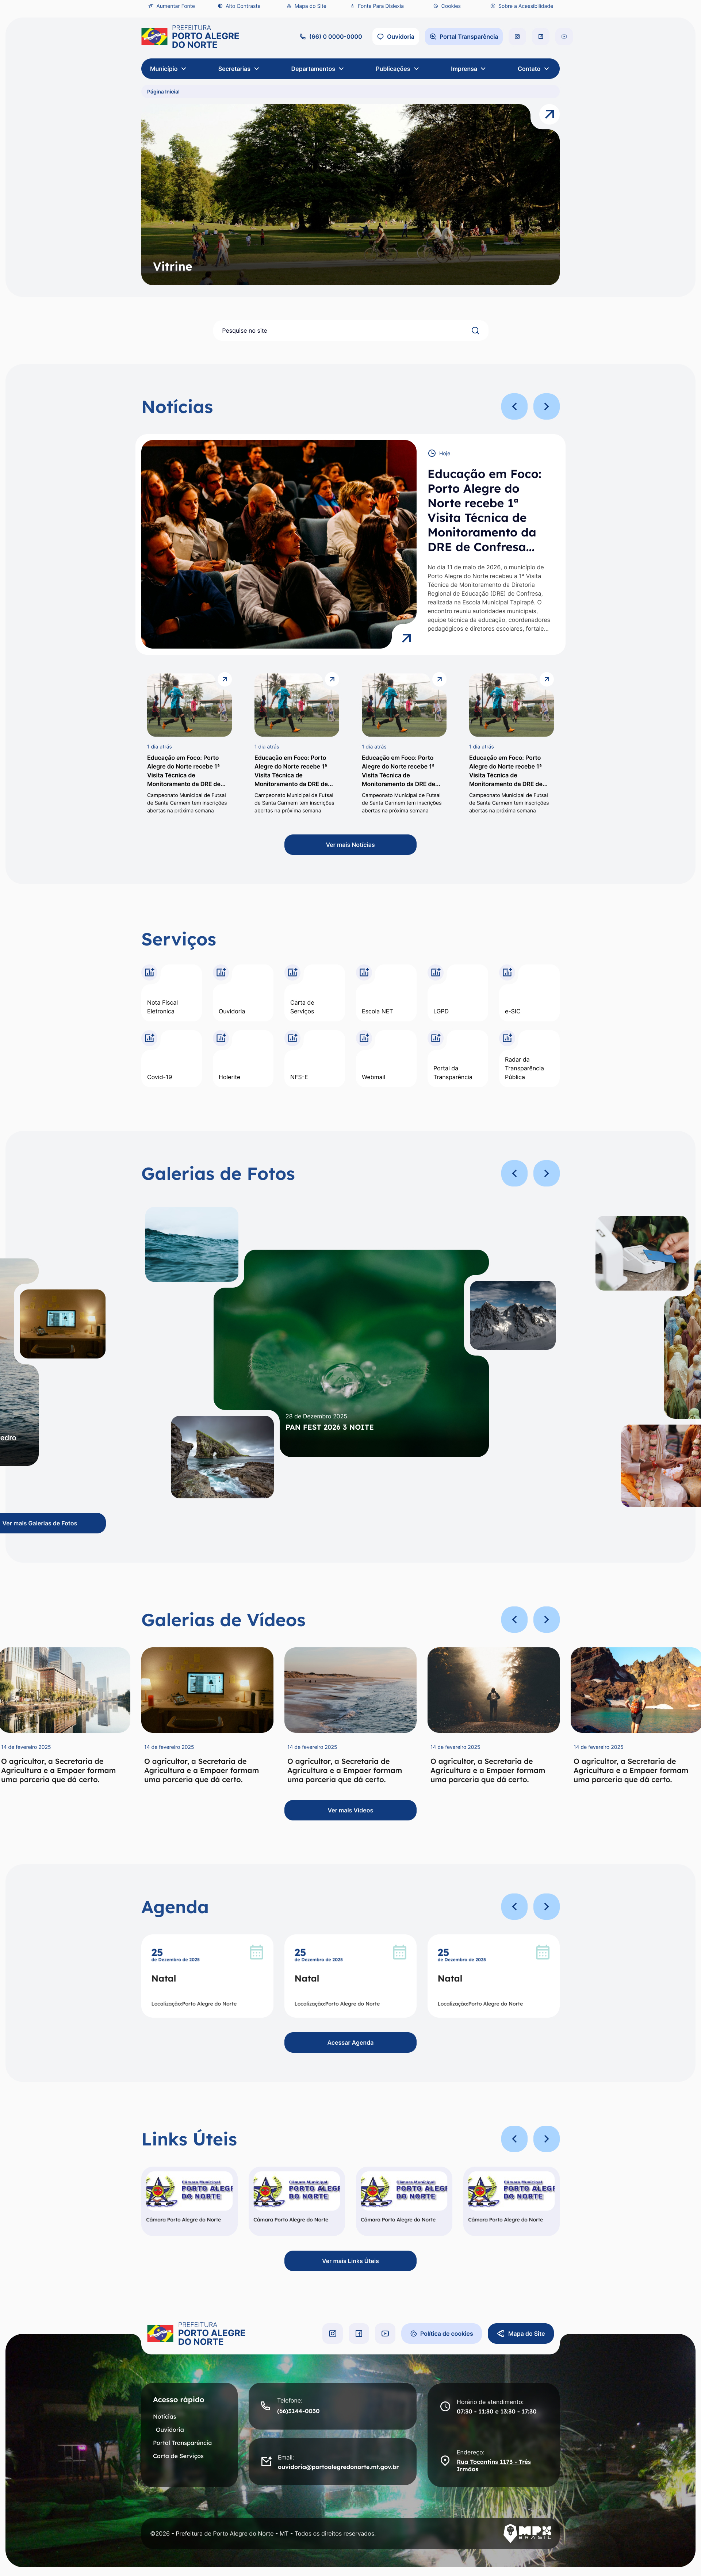Open the PAN FEST 2026 3 NOITE photo

(351, 1353)
